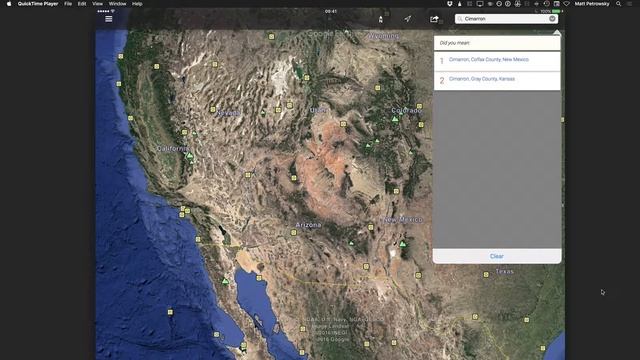Select the Street View pegman icon

point(380,19)
